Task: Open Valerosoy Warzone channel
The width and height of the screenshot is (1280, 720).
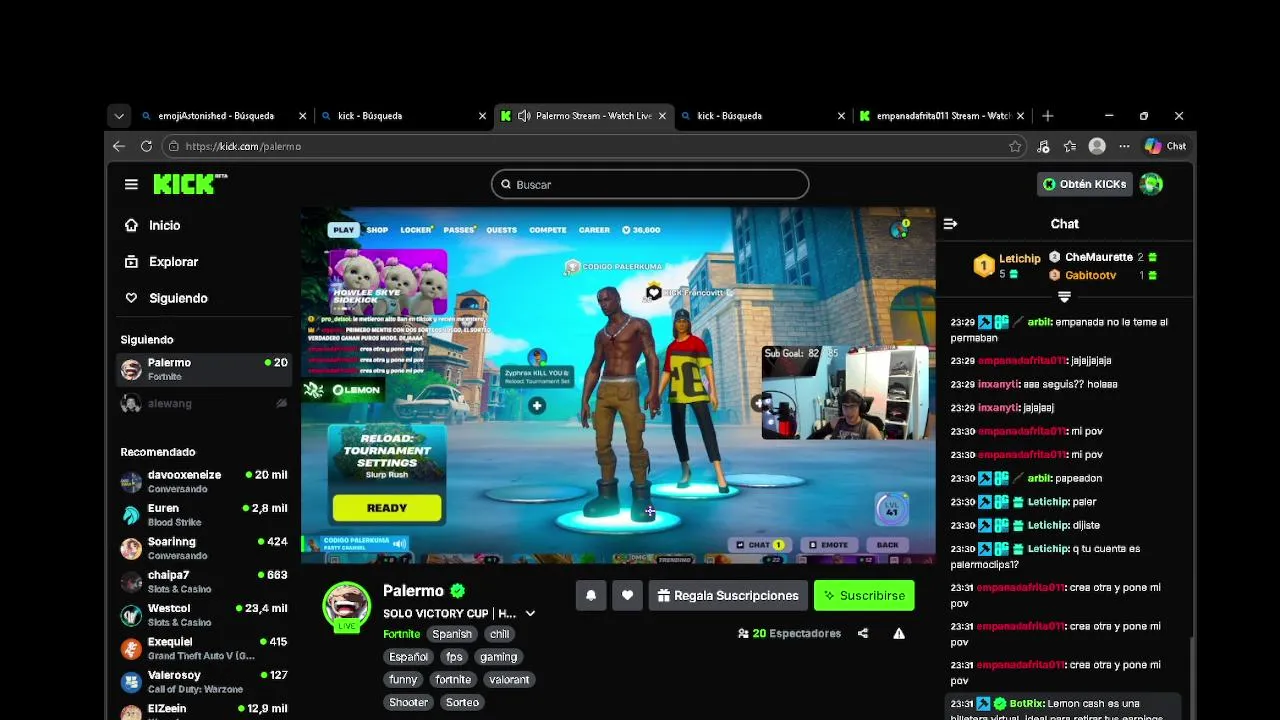Action: pyautogui.click(x=204, y=682)
